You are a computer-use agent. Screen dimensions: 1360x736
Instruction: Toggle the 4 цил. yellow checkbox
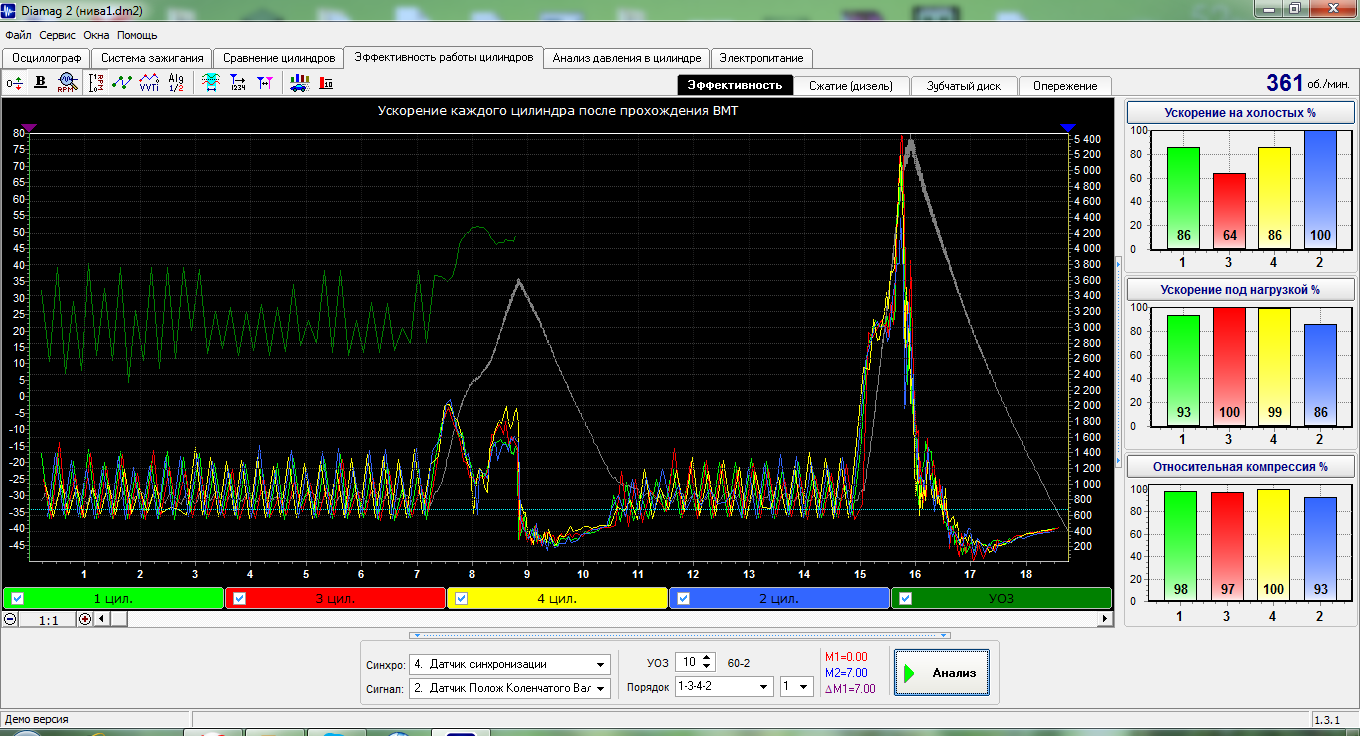(x=461, y=599)
